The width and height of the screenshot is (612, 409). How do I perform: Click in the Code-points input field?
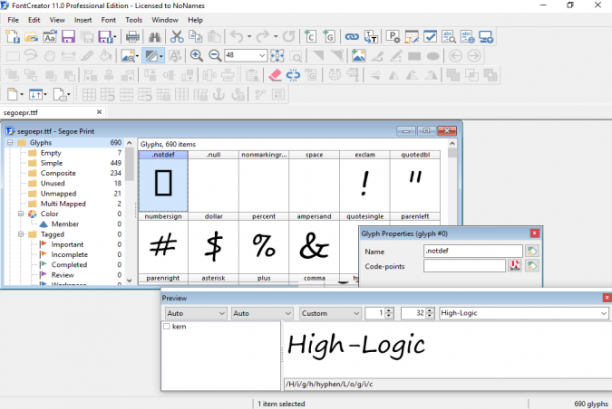click(464, 266)
